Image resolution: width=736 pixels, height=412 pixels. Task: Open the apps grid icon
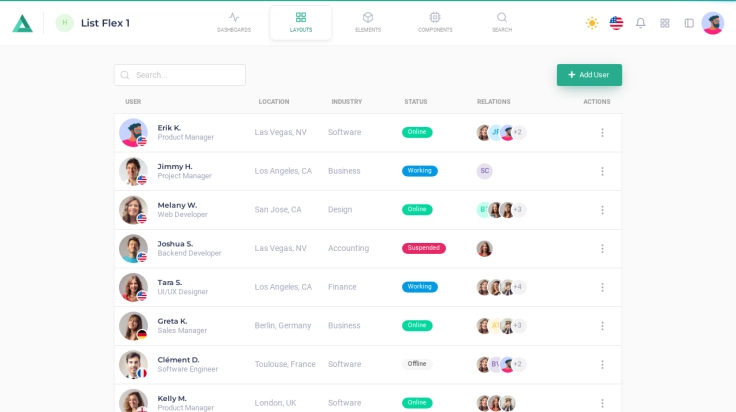[x=665, y=23]
